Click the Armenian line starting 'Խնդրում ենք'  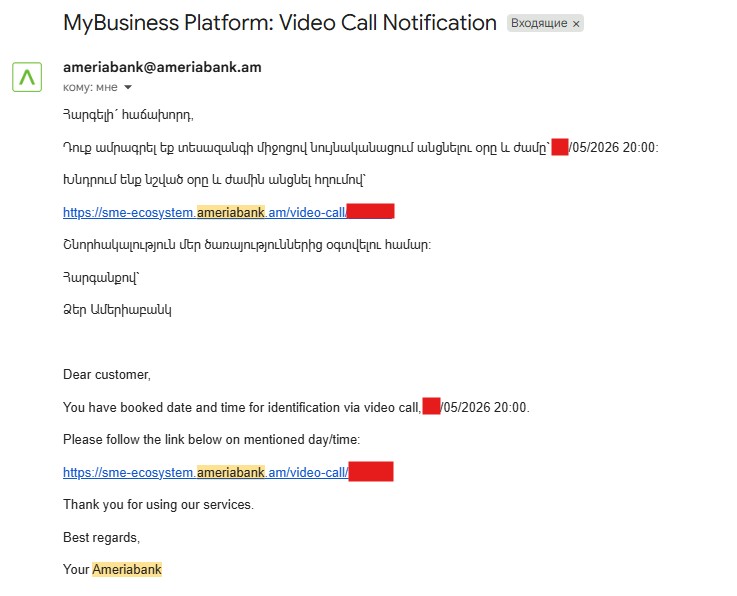214,180
